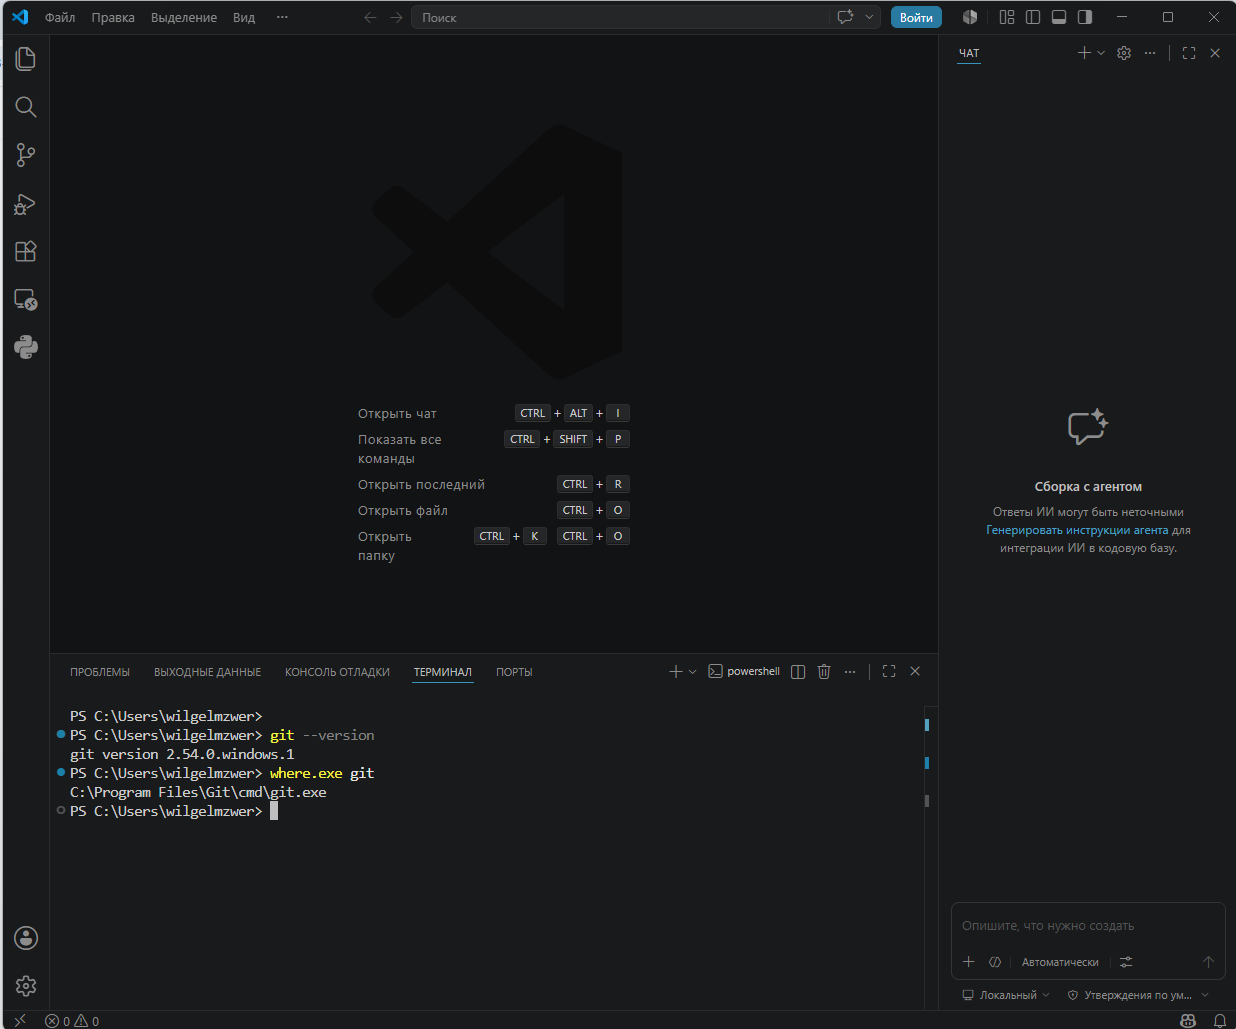Open the Extensions view

tap(26, 251)
